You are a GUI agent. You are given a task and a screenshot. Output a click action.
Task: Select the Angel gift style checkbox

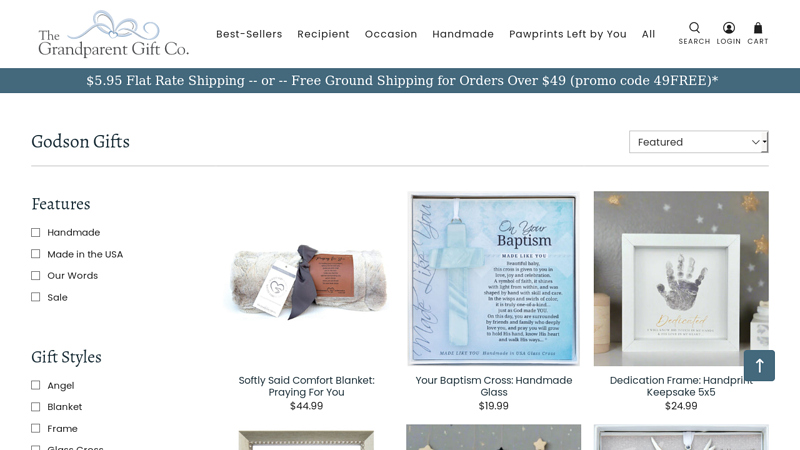pos(35,385)
